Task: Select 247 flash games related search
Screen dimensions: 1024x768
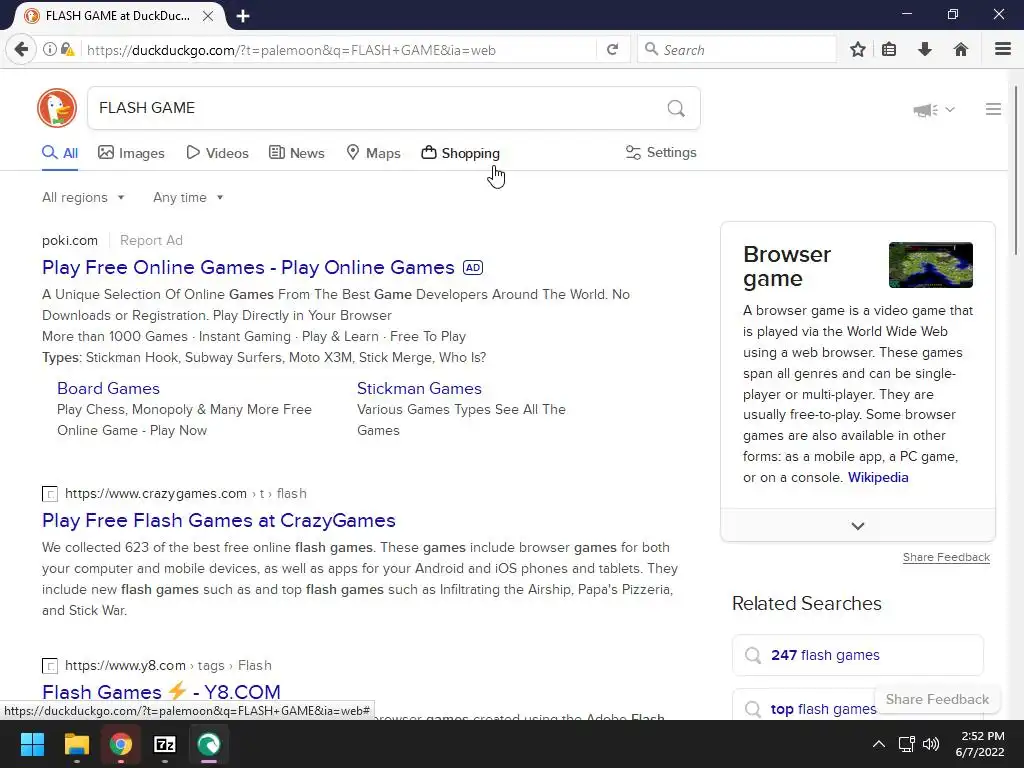Action: tap(857, 655)
